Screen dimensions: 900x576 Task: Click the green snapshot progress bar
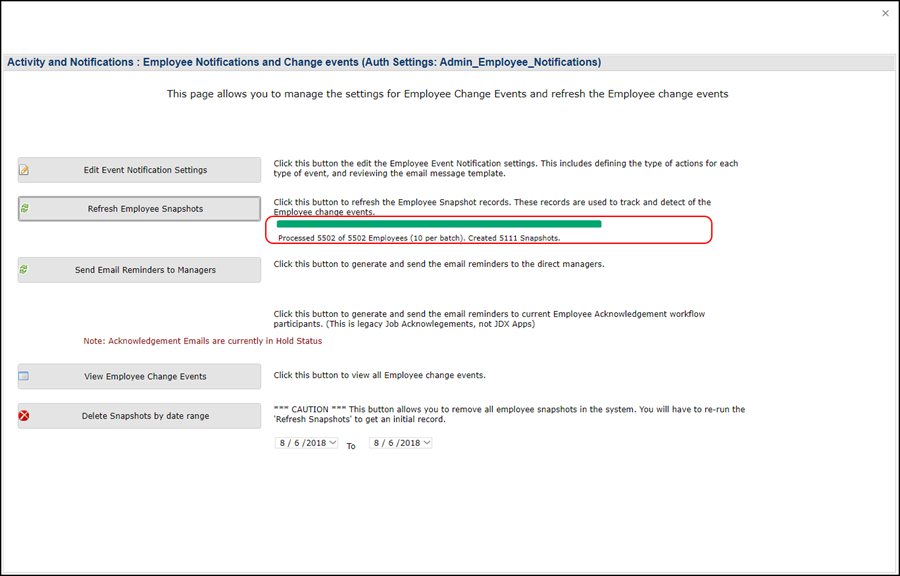click(x=439, y=224)
